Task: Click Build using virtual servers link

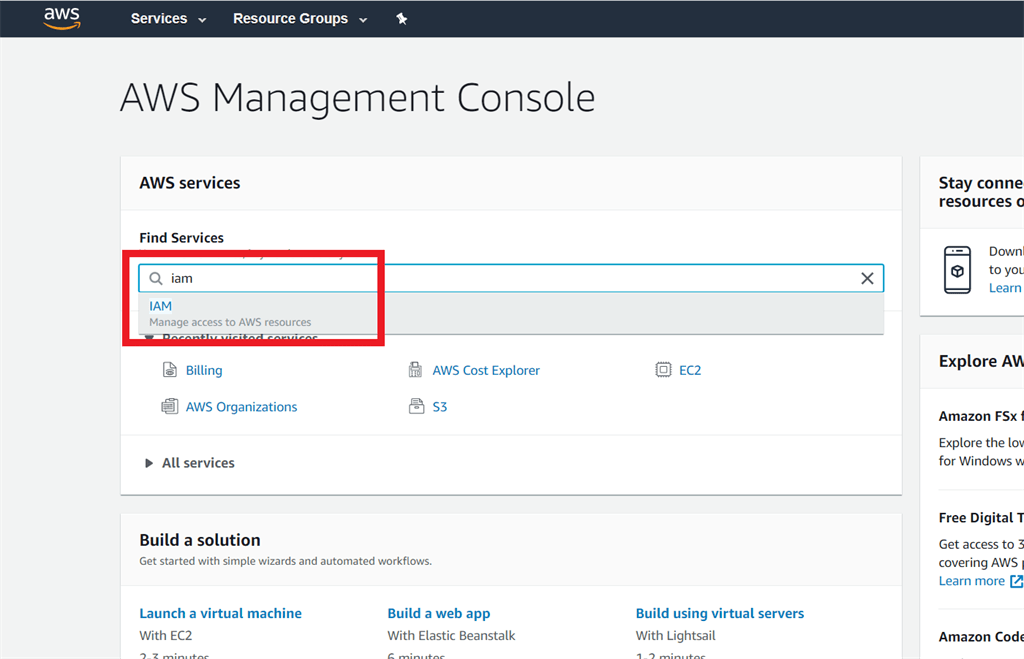Action: (x=719, y=613)
